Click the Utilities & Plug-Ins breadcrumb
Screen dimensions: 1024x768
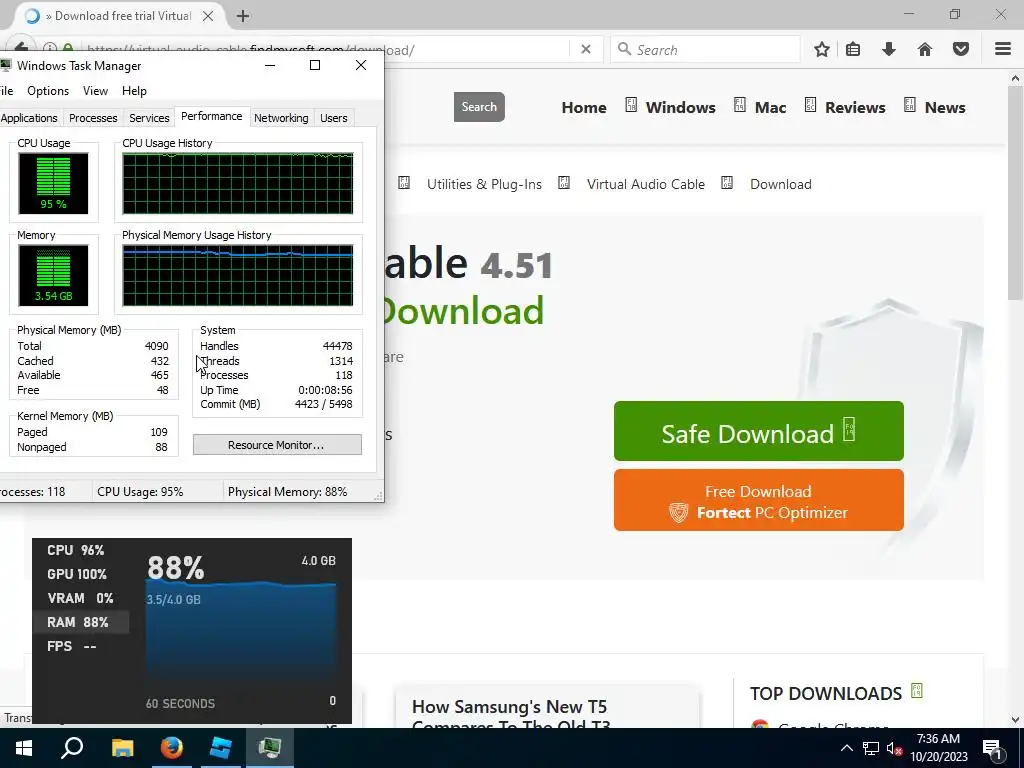tap(485, 184)
